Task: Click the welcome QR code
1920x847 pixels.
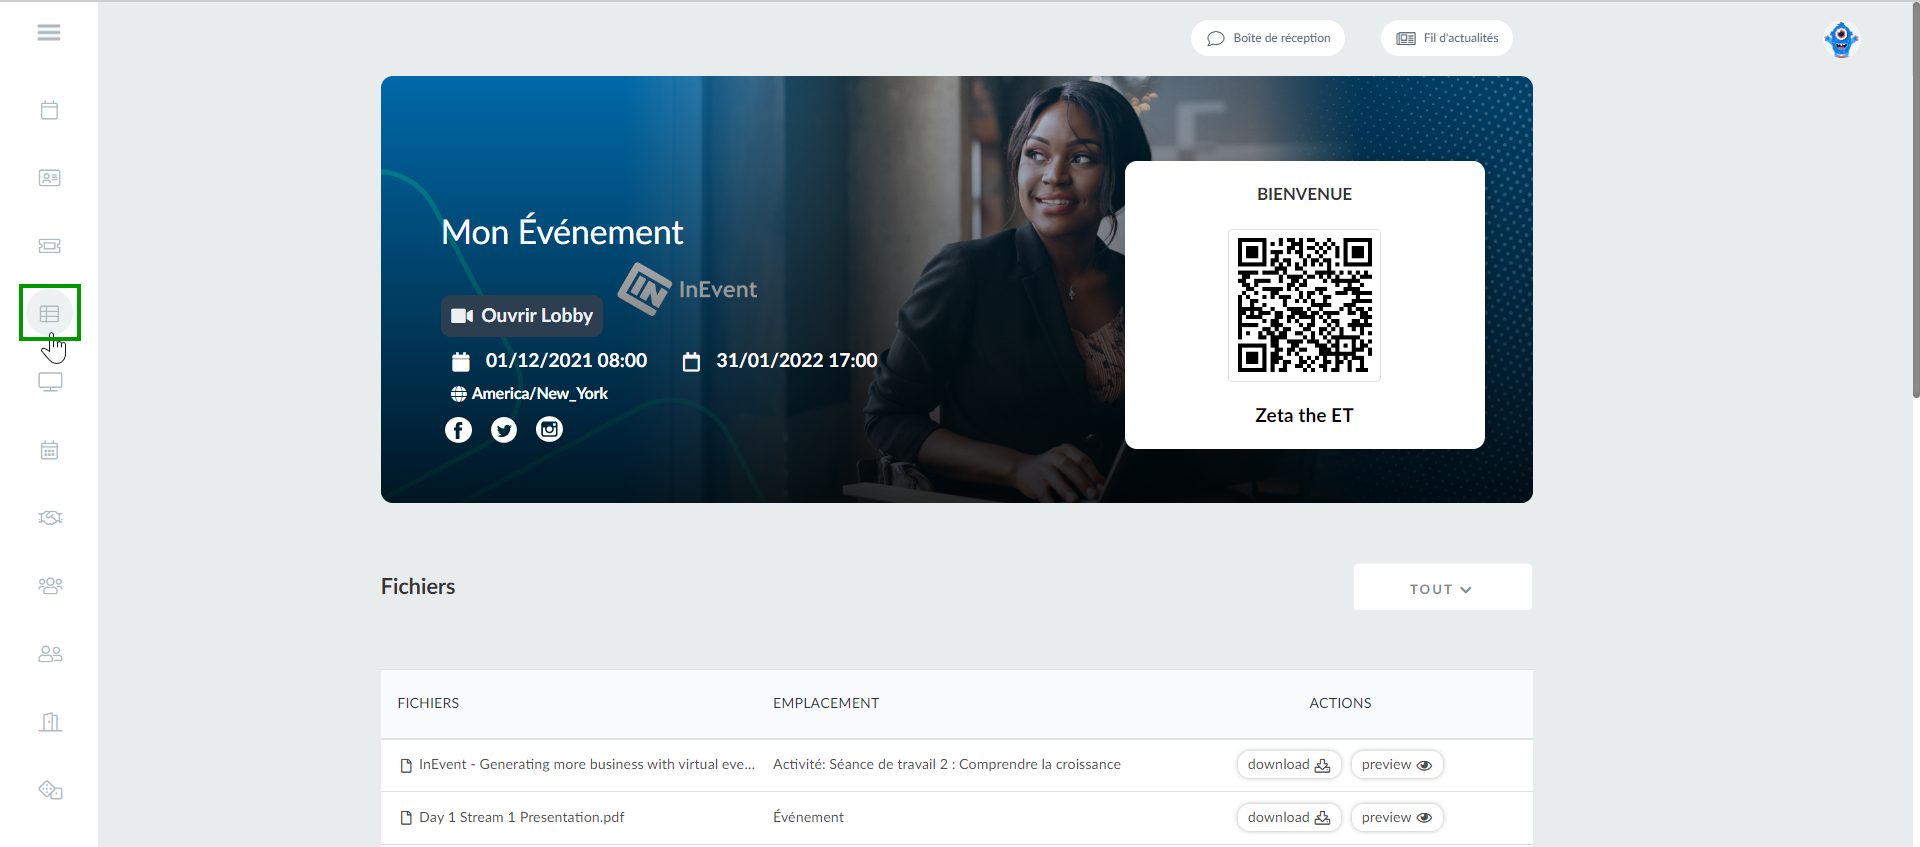Action: click(1304, 305)
